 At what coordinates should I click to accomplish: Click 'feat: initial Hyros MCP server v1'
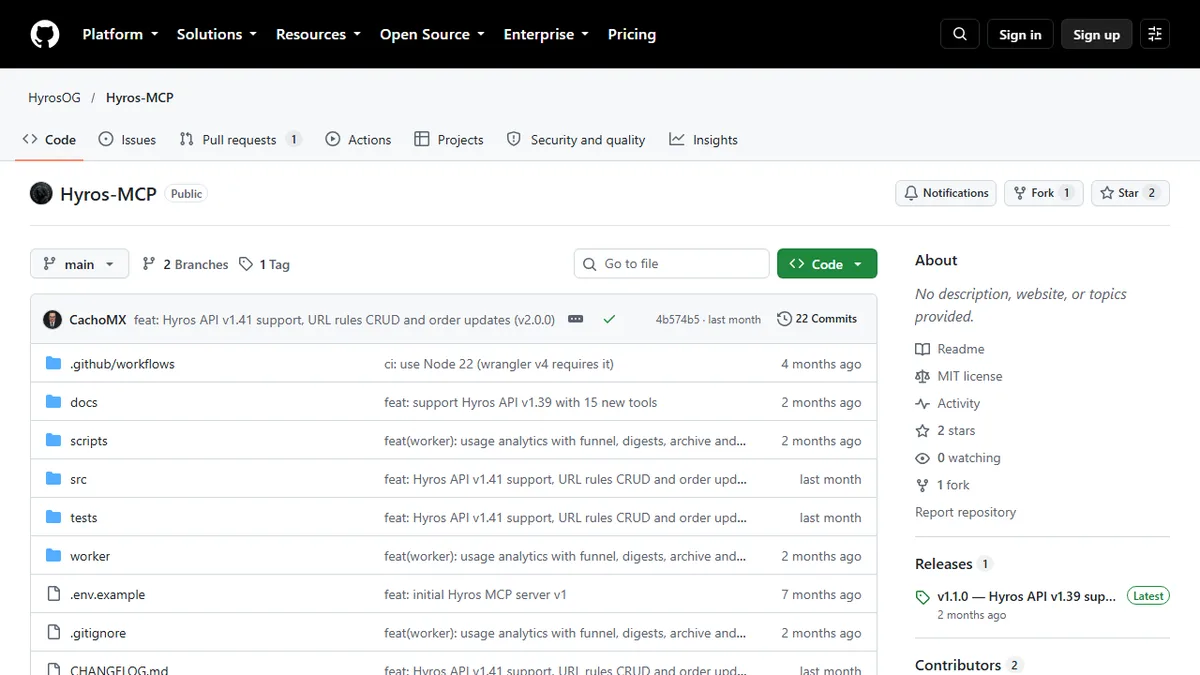475,594
